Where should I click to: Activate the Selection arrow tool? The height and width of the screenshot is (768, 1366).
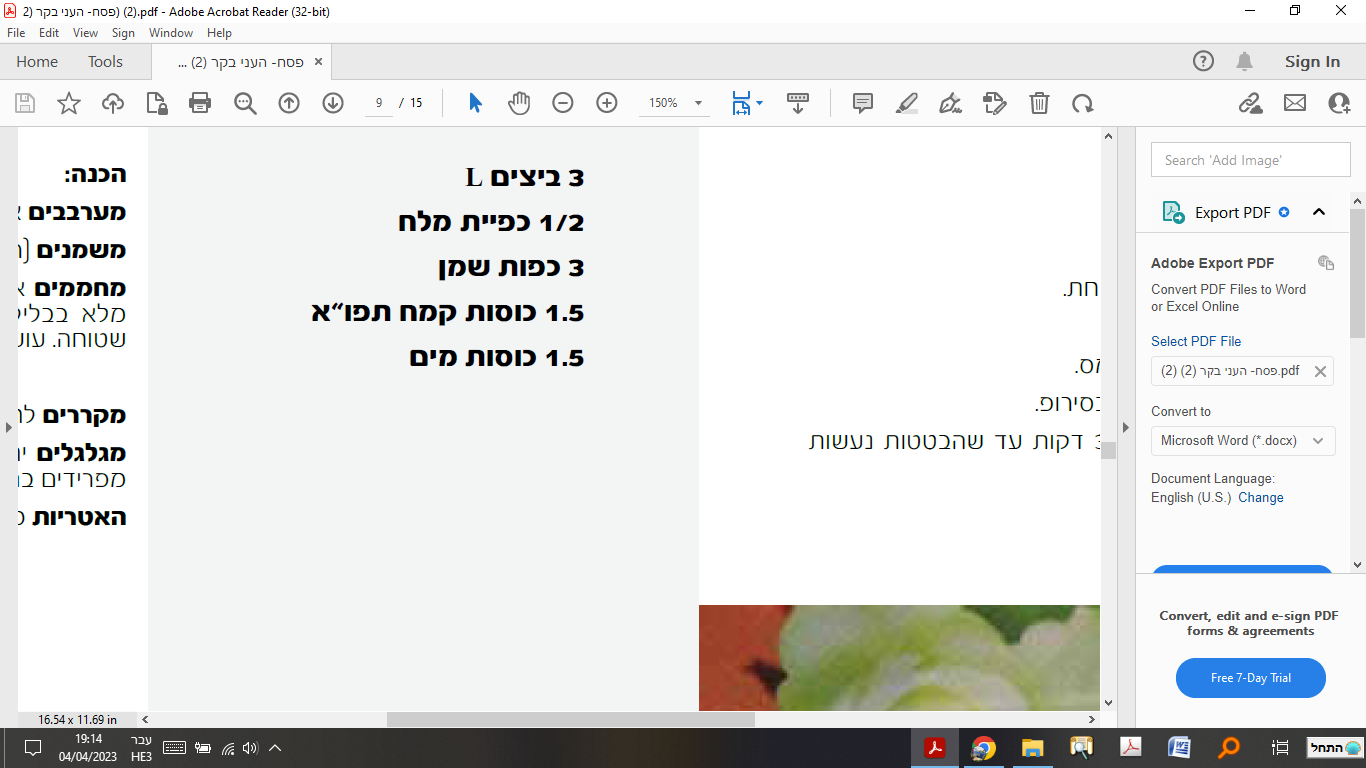pyautogui.click(x=475, y=103)
